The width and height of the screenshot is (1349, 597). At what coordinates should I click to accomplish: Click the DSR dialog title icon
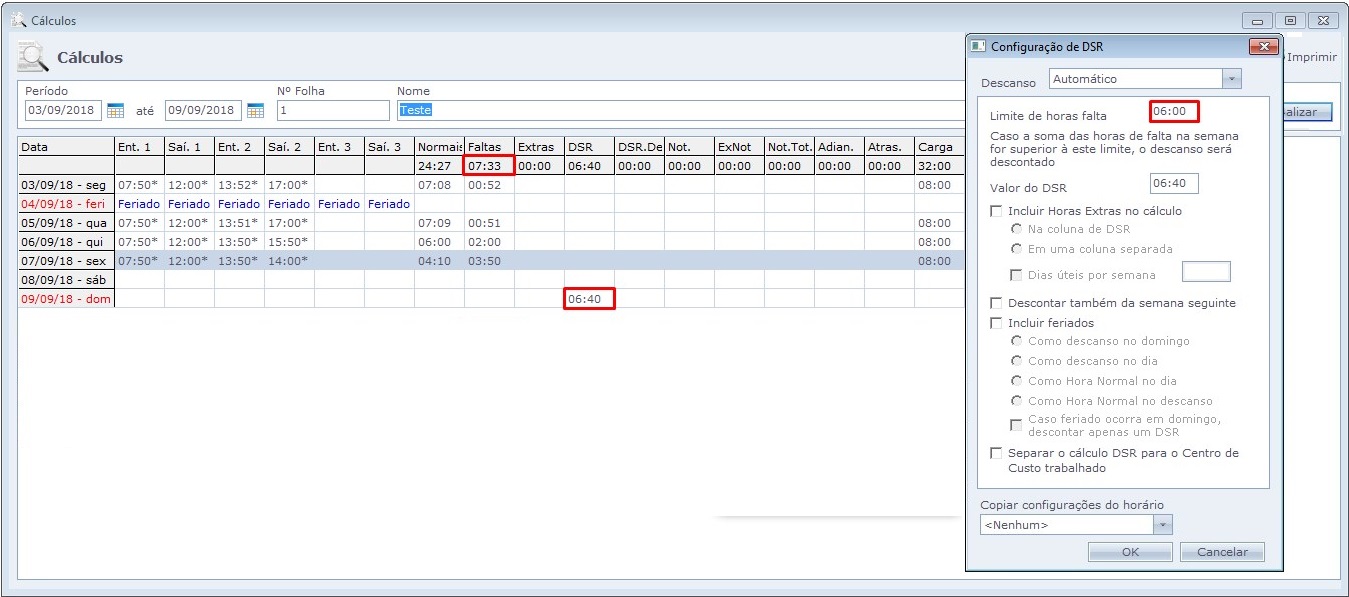tap(978, 47)
